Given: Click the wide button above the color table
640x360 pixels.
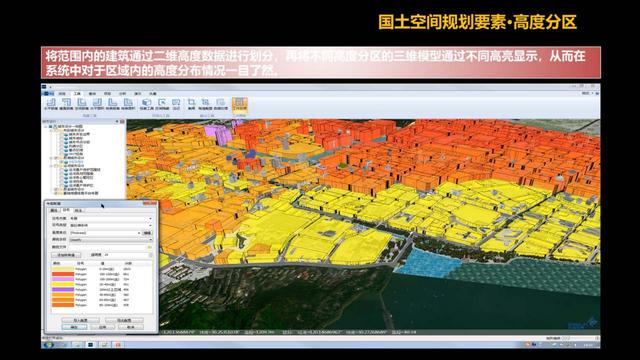Looking at the screenshot, I should pyautogui.click(x=66, y=255).
